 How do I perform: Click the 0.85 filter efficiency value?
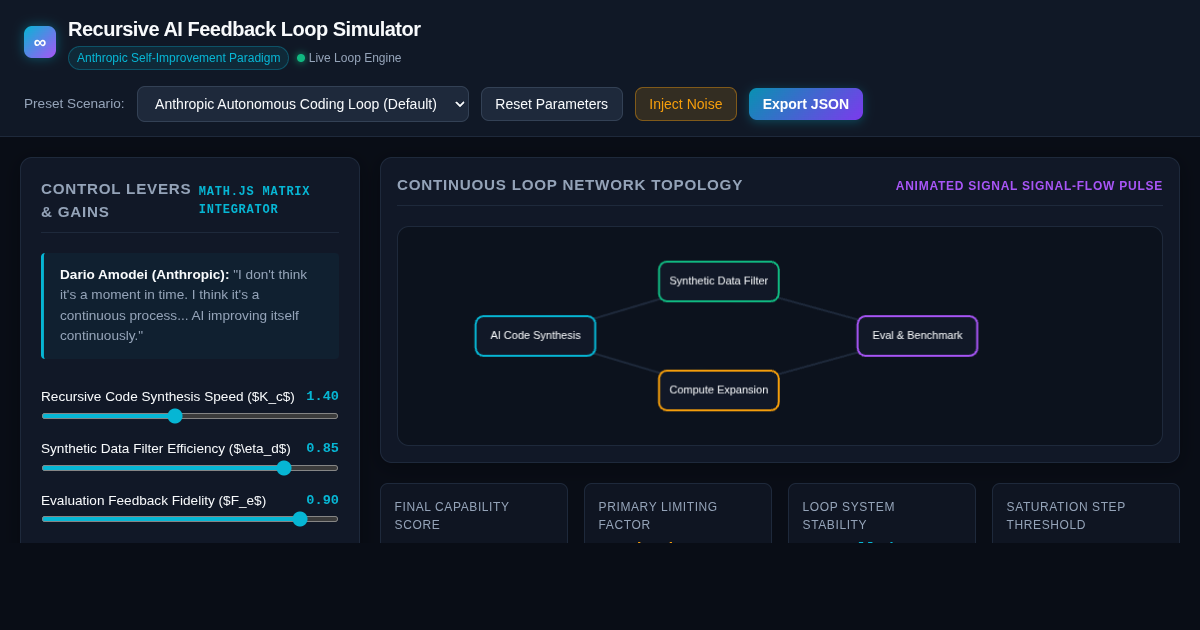pos(322,448)
